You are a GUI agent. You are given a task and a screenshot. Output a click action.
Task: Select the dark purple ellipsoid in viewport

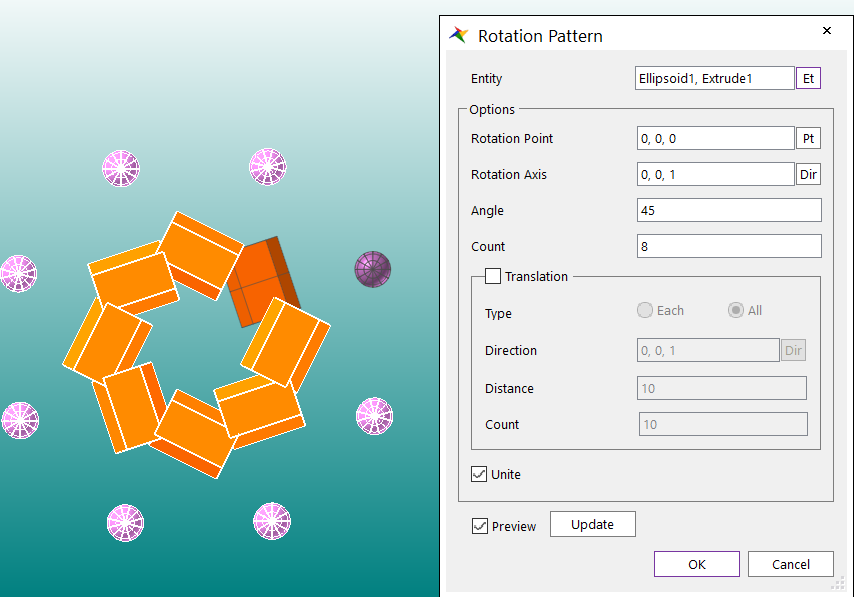[373, 269]
